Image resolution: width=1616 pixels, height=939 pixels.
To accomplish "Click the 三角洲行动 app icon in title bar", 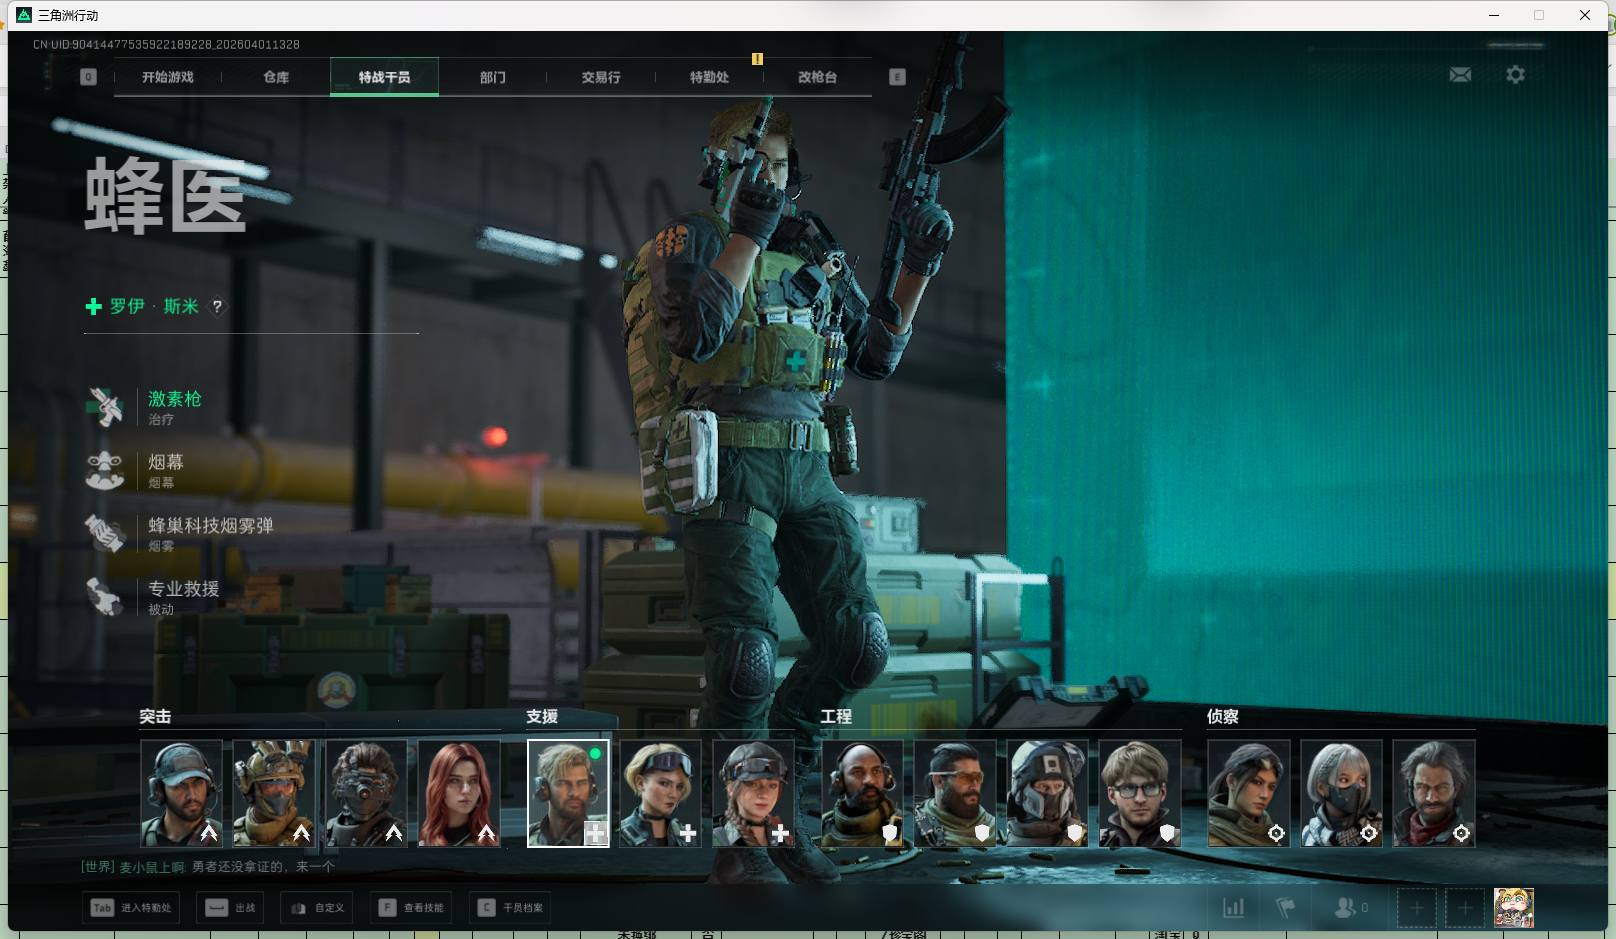I will (24, 15).
